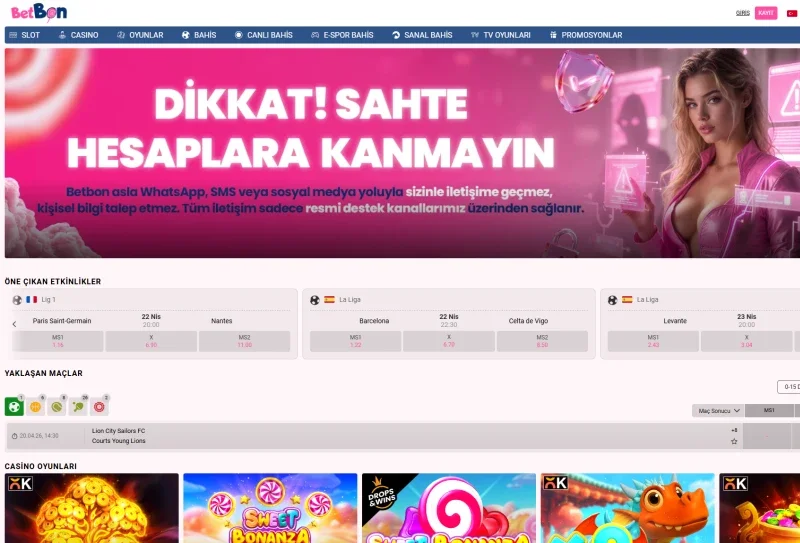Open TV OYUNLARI section

501,35
